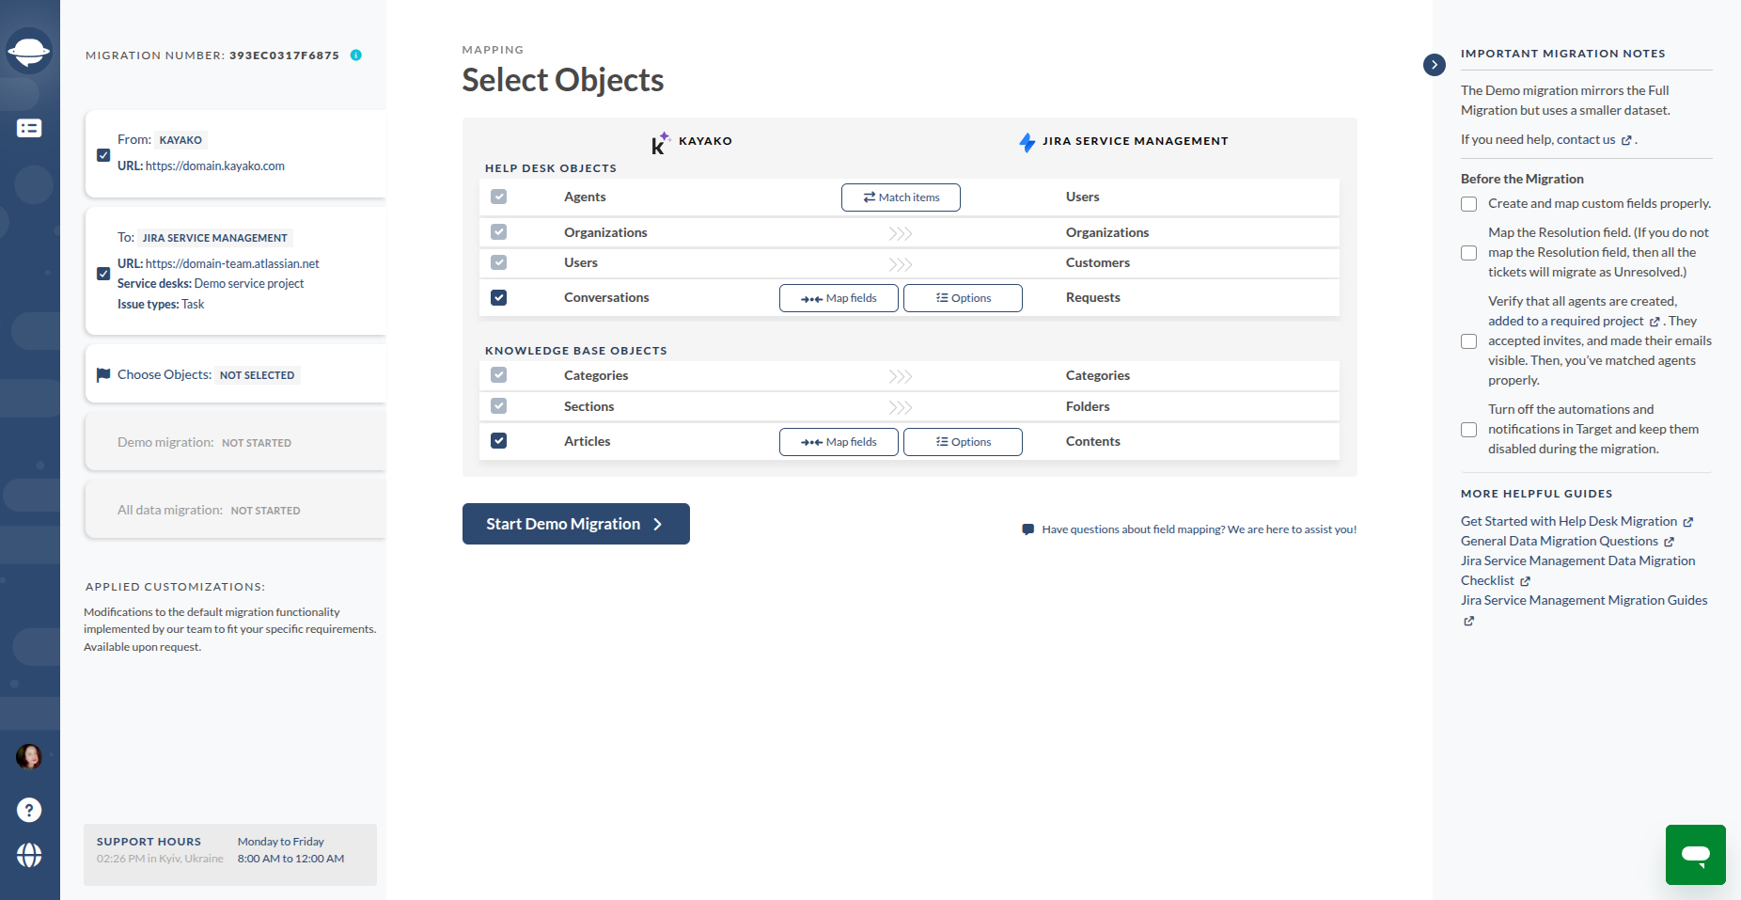Open external link icon beside contact us
The width and height of the screenshot is (1741, 900).
coord(1627,140)
